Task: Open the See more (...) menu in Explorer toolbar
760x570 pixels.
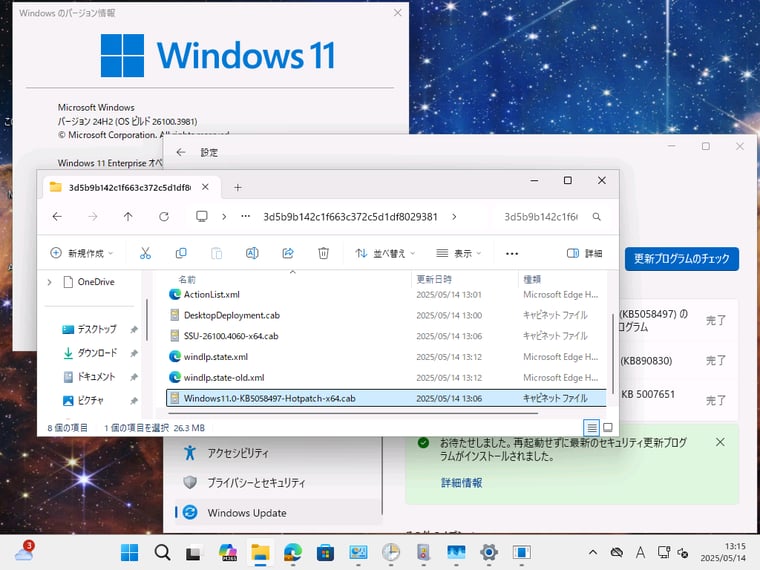Action: pyautogui.click(x=512, y=253)
